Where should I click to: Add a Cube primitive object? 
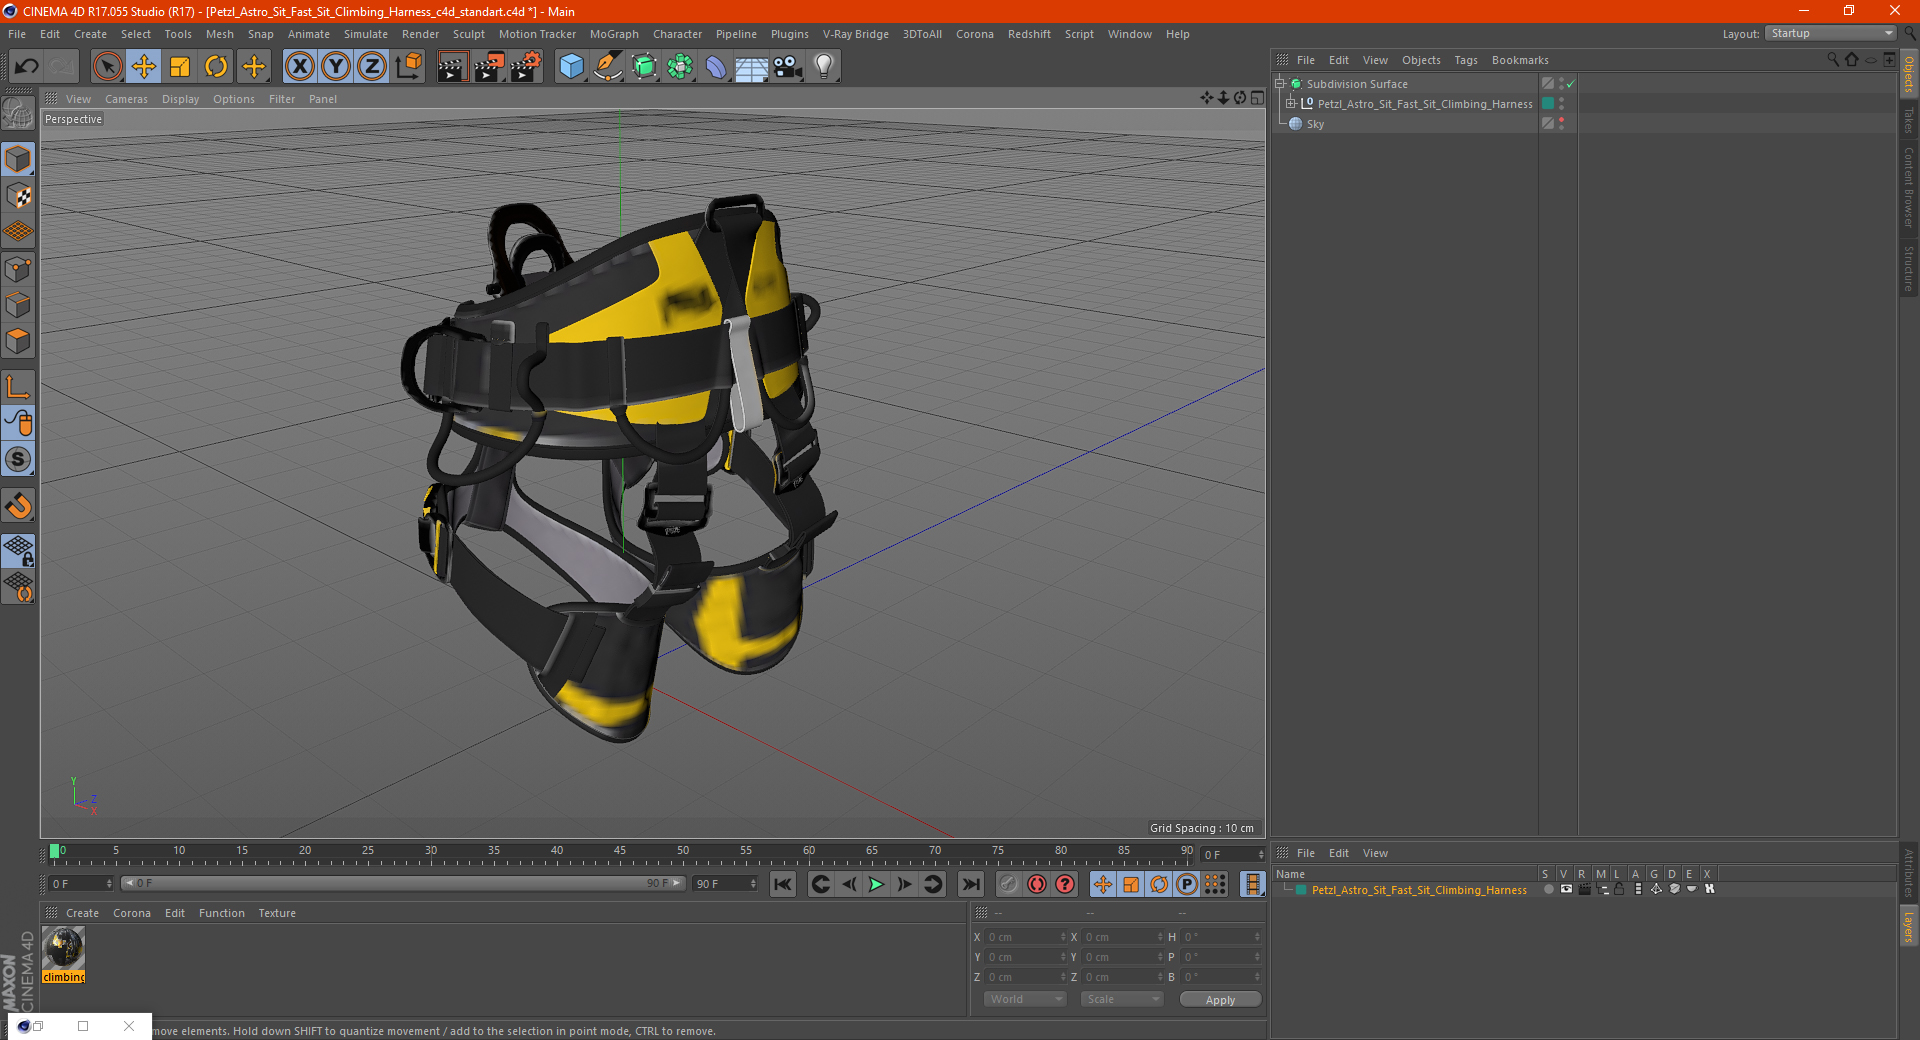pos(571,67)
